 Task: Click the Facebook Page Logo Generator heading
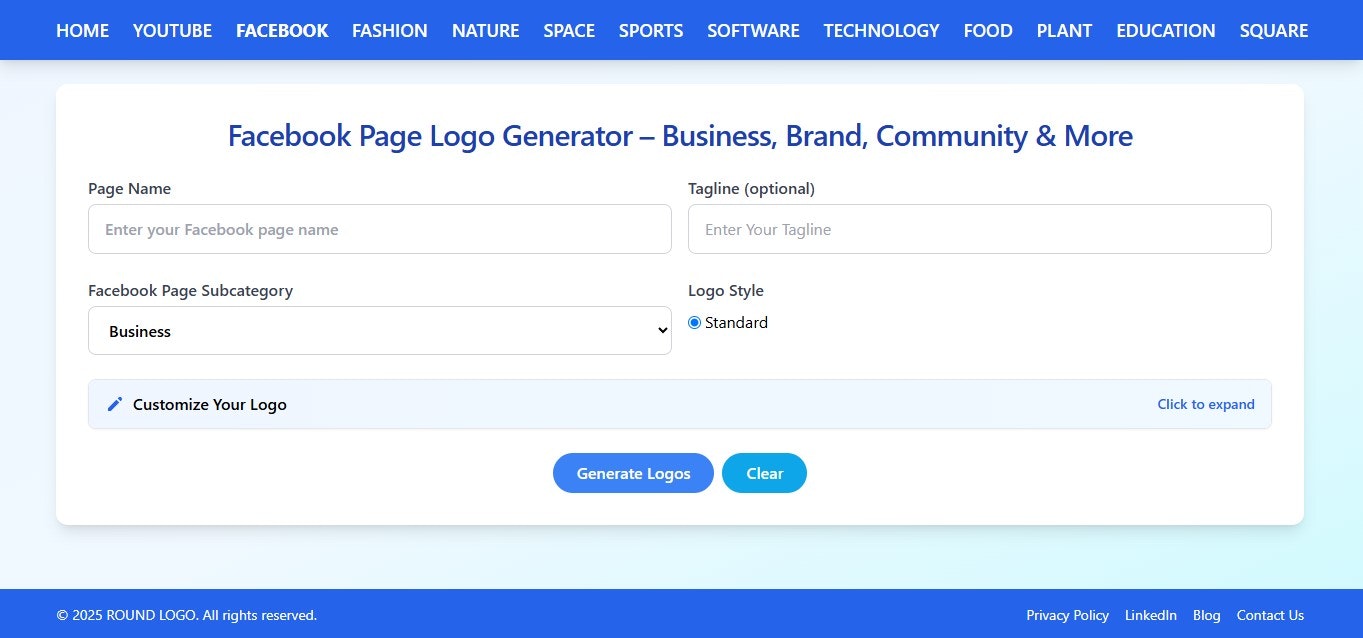pos(680,136)
